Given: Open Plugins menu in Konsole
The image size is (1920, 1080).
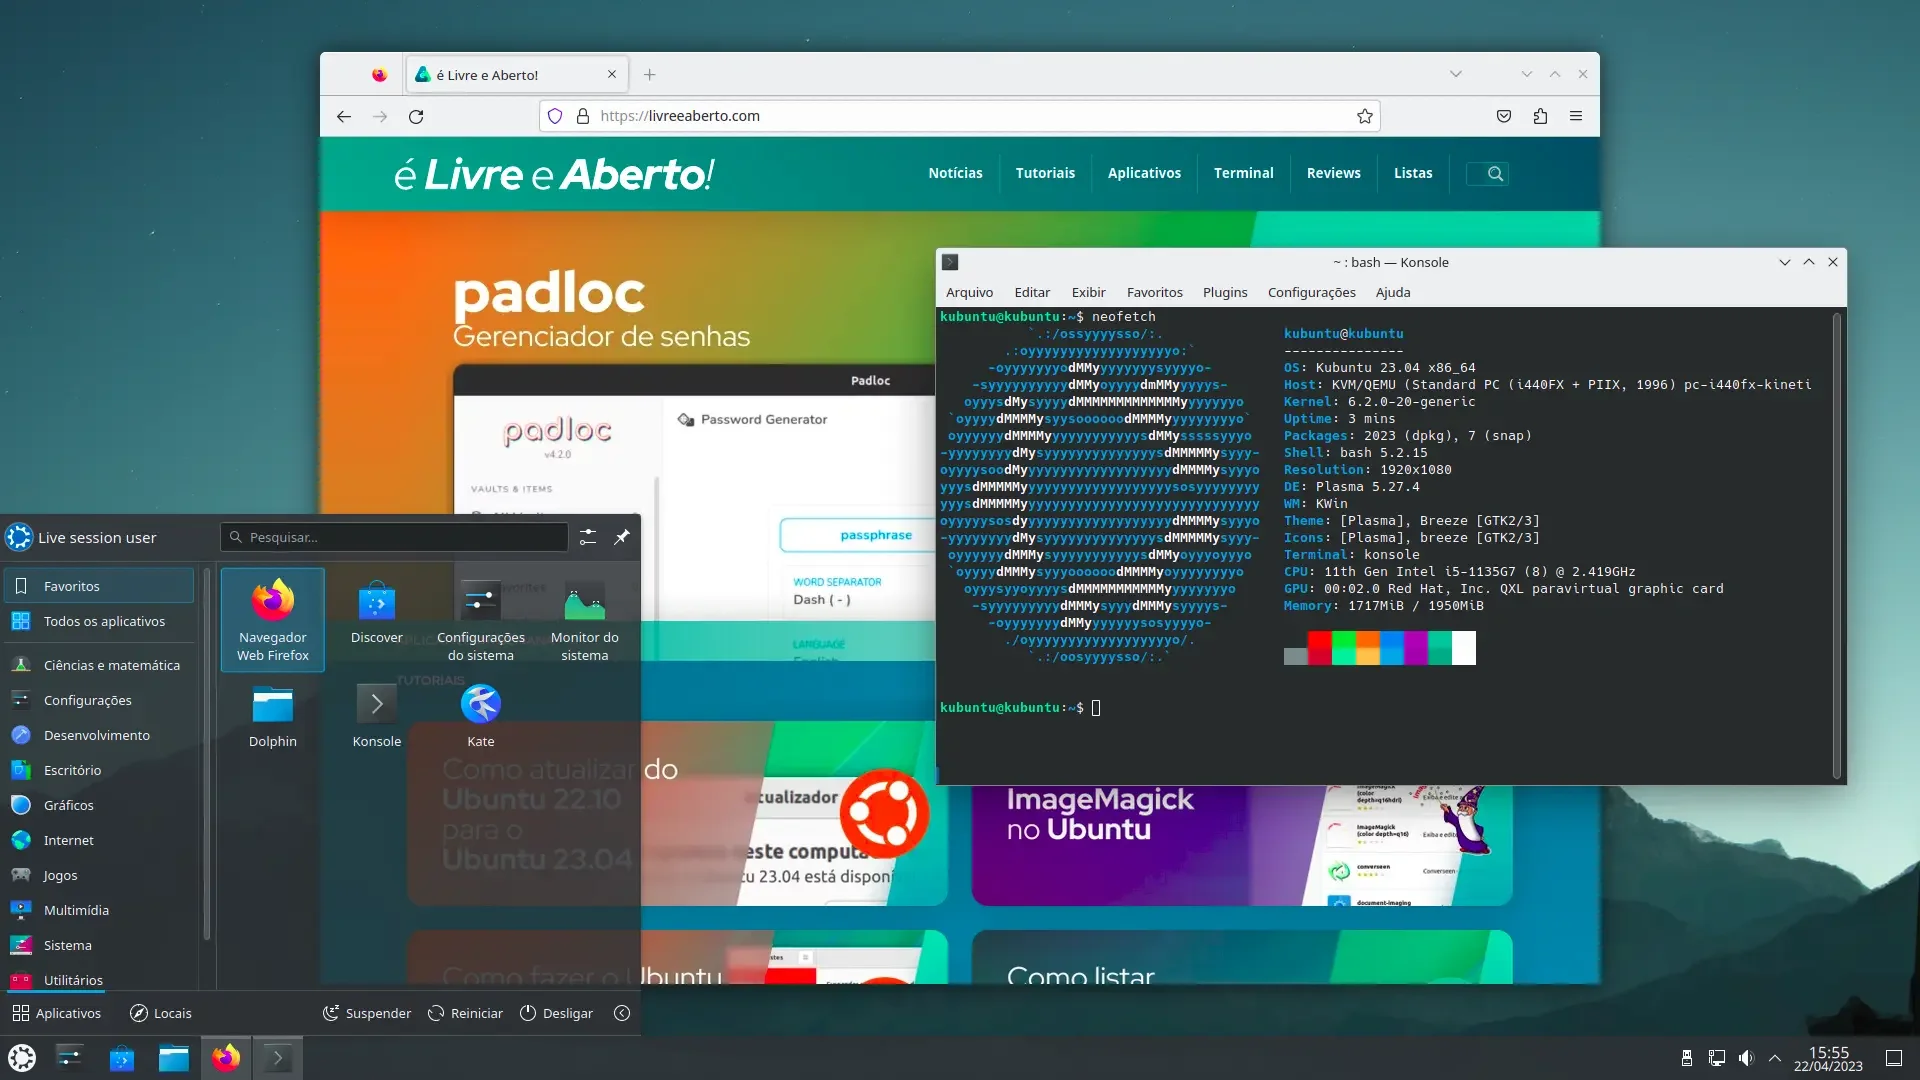Looking at the screenshot, I should coord(1225,292).
